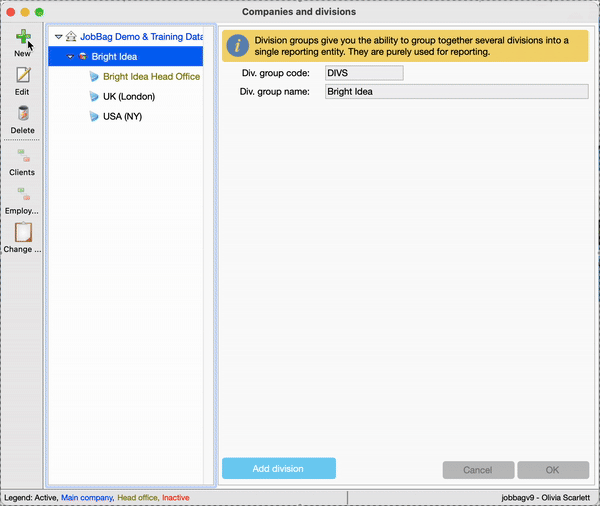The image size is (600, 506).
Task: Click the group icon beside Bright Idea
Action: click(x=83, y=57)
